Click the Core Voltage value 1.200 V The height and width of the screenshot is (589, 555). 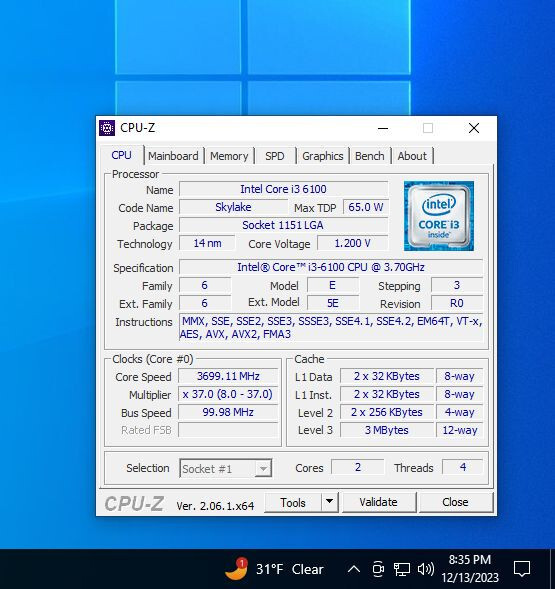tap(353, 243)
